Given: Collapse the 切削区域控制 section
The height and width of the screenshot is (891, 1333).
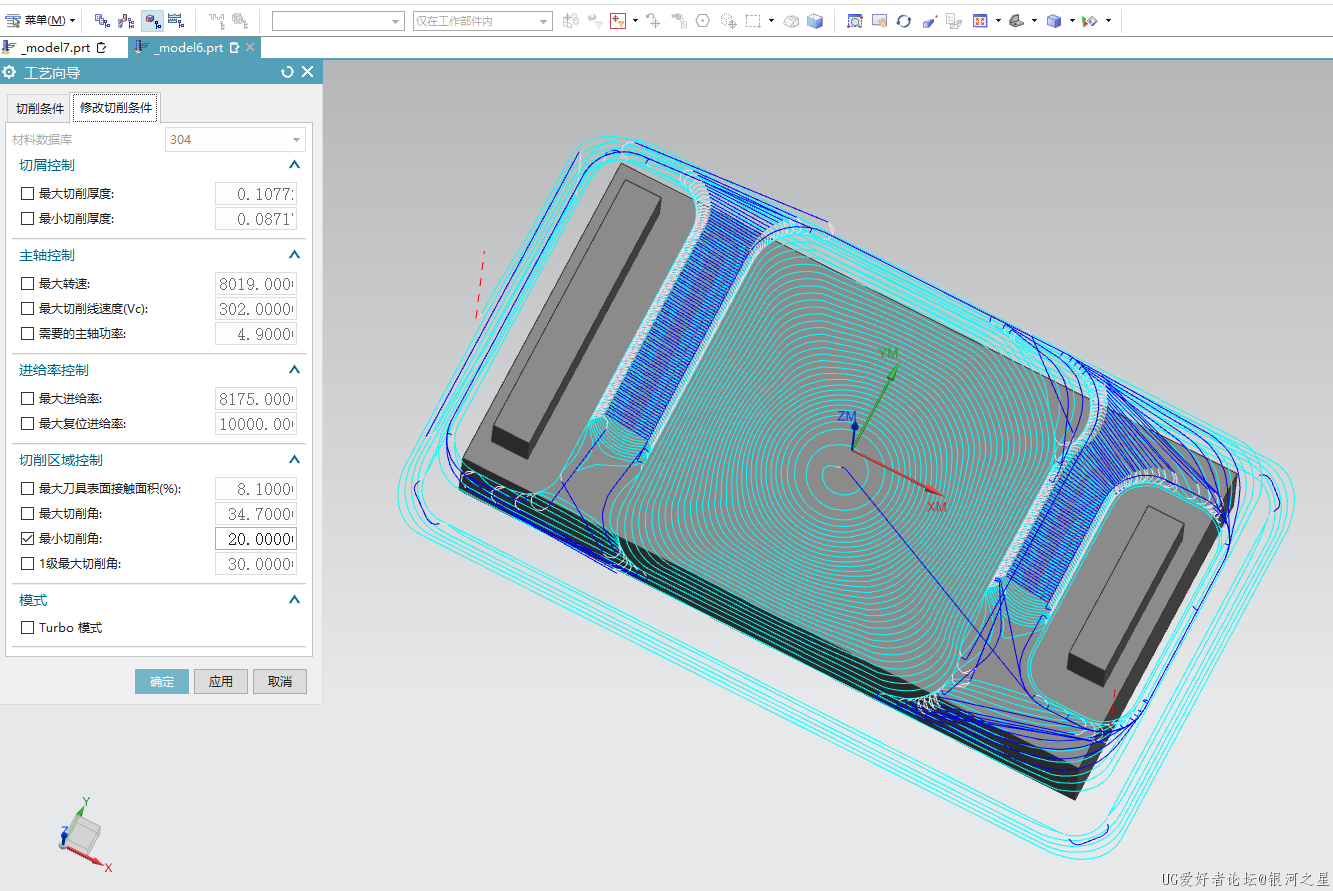Looking at the screenshot, I should 294,460.
